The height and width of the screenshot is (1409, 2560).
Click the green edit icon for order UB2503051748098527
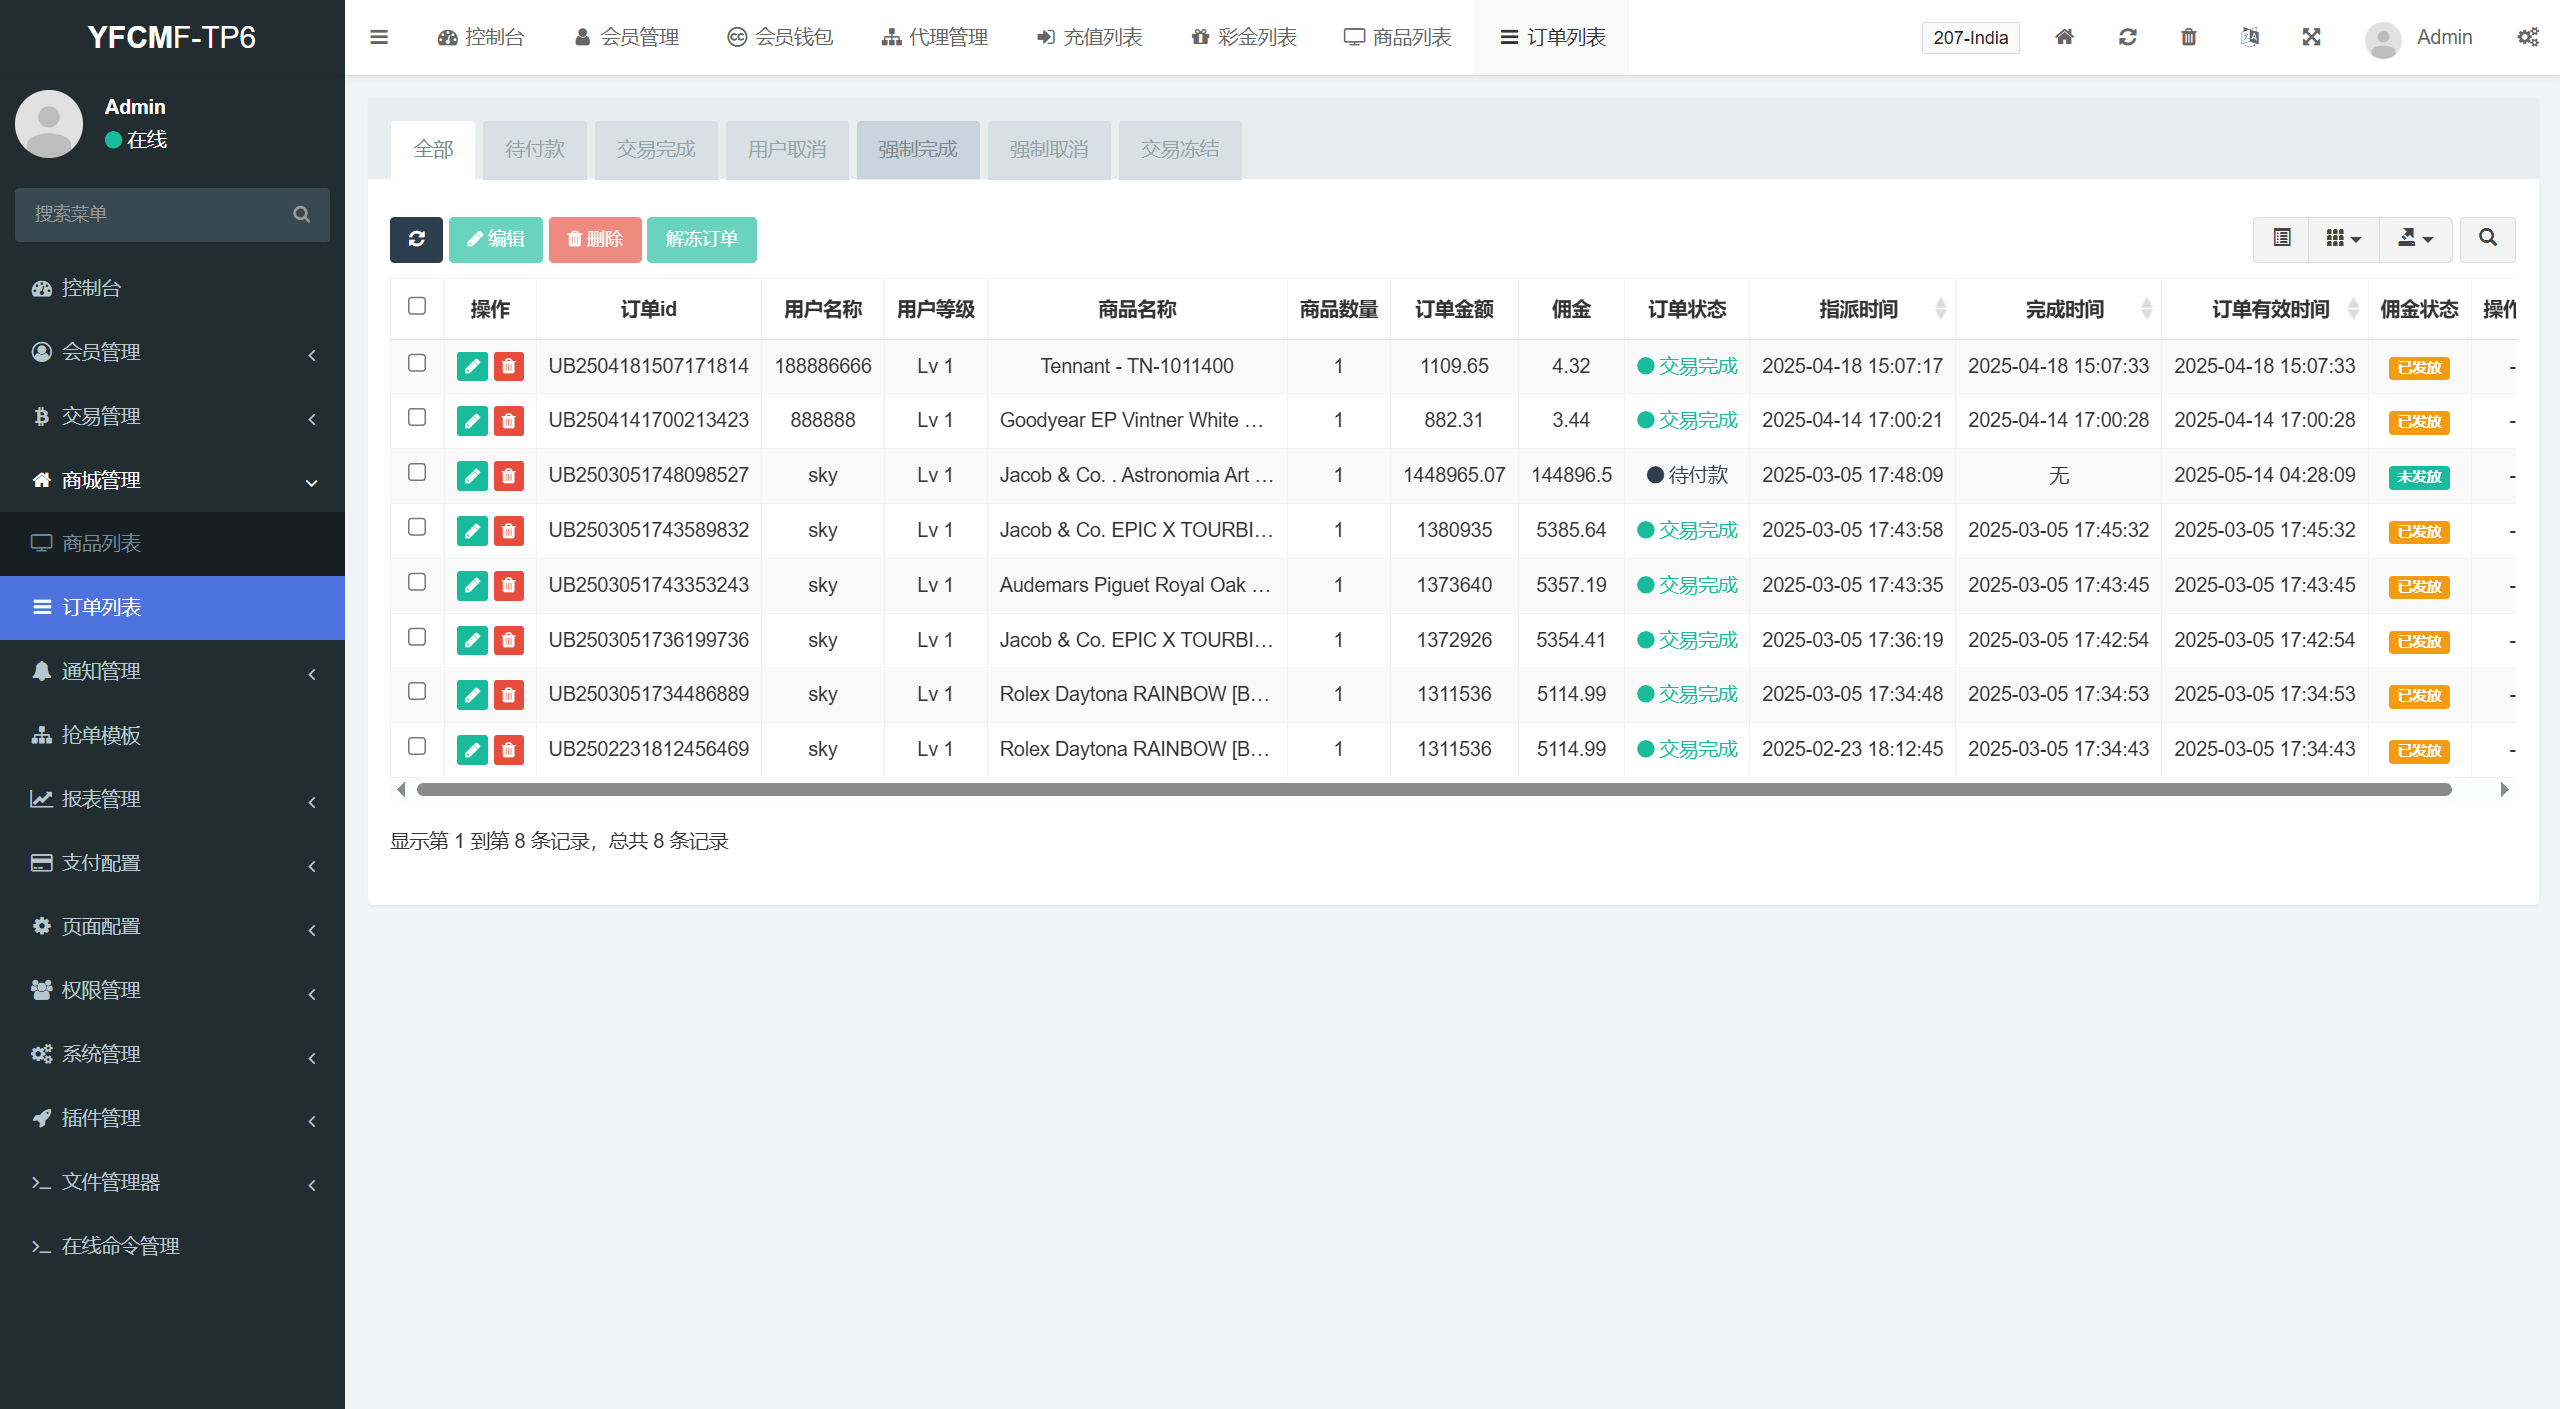pyautogui.click(x=472, y=476)
